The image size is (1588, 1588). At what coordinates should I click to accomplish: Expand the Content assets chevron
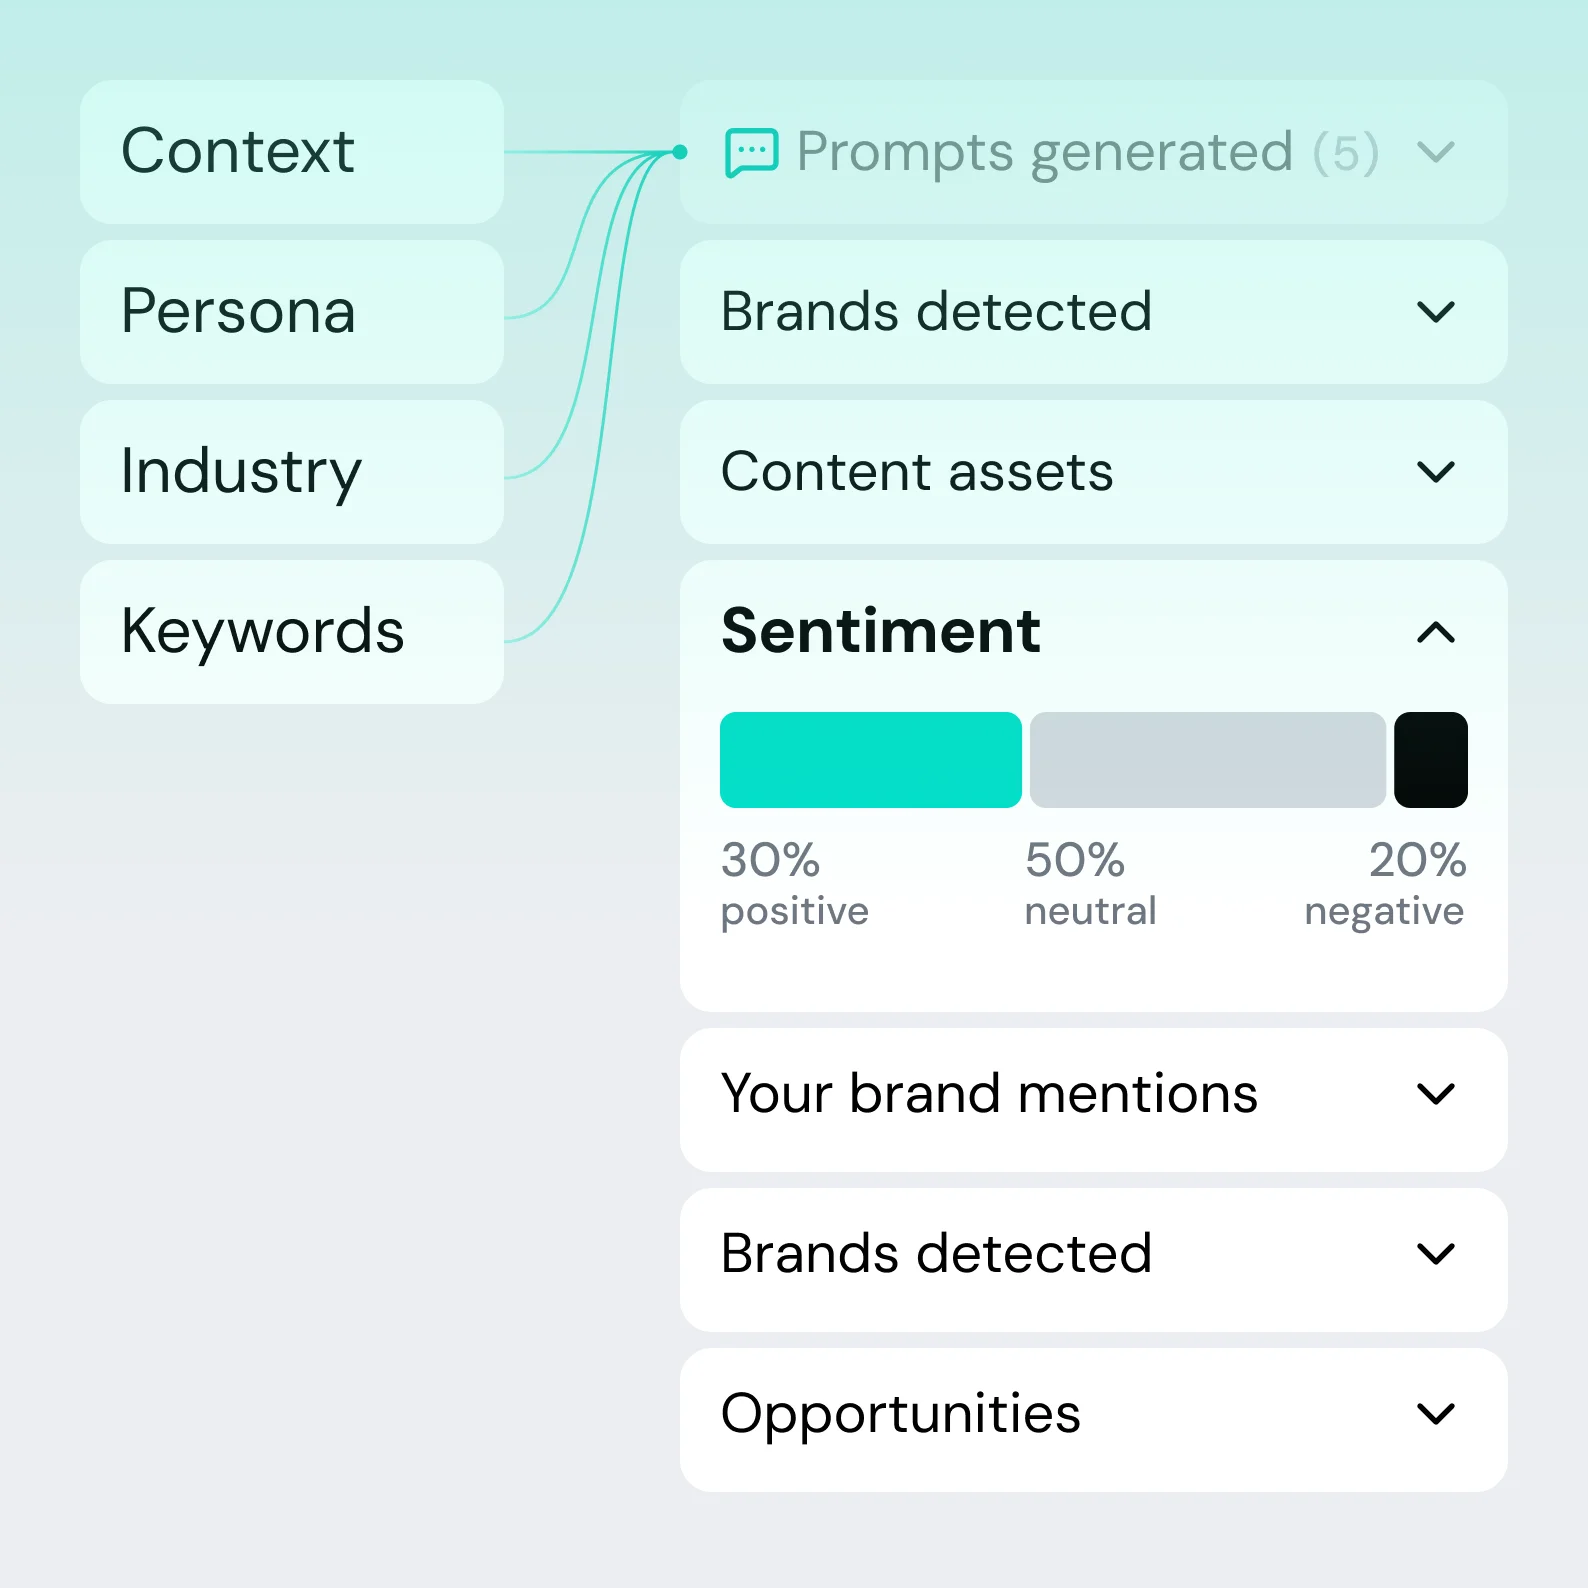pyautogui.click(x=1435, y=472)
